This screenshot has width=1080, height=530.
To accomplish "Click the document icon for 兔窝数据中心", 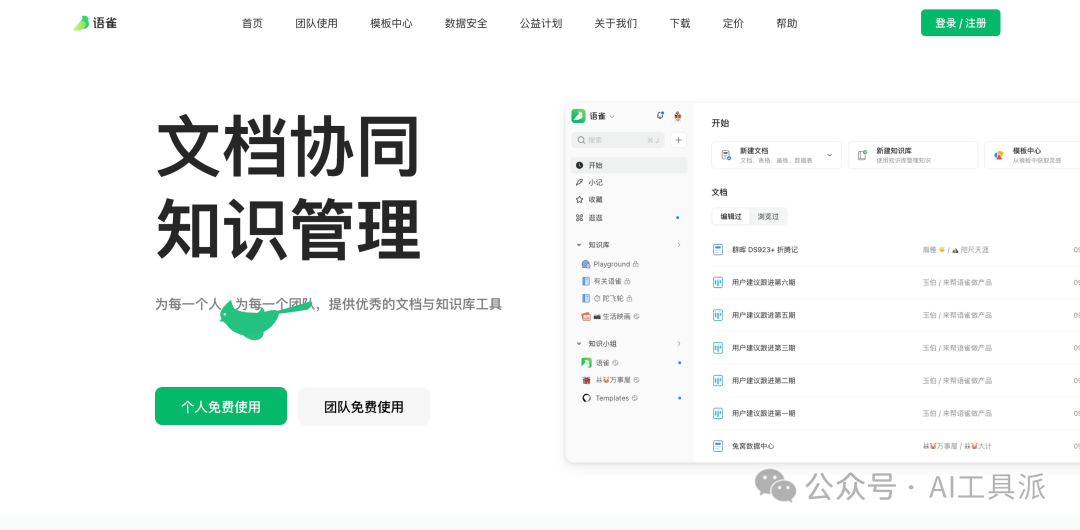I will point(718,446).
